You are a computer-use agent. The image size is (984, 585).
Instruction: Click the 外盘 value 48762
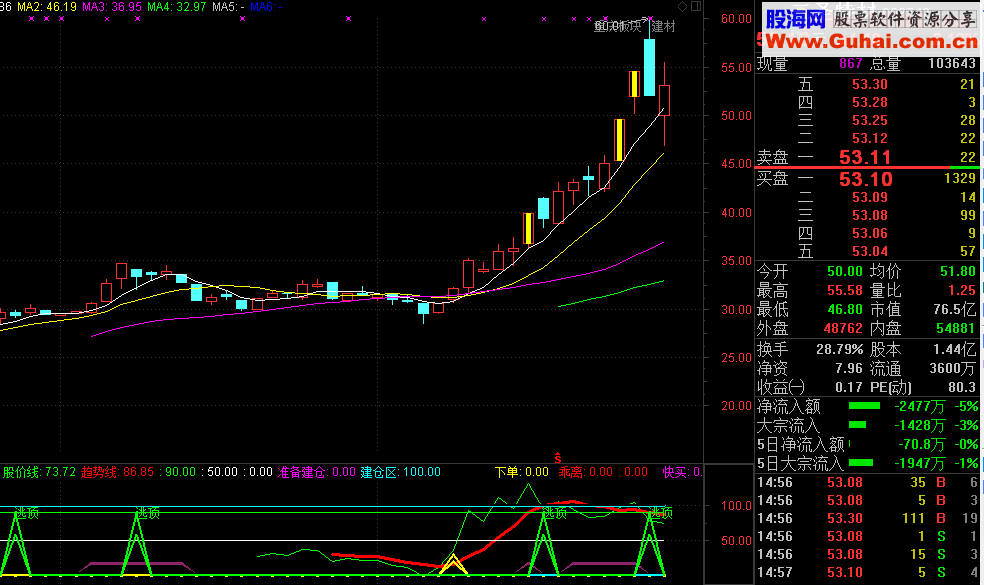[843, 328]
